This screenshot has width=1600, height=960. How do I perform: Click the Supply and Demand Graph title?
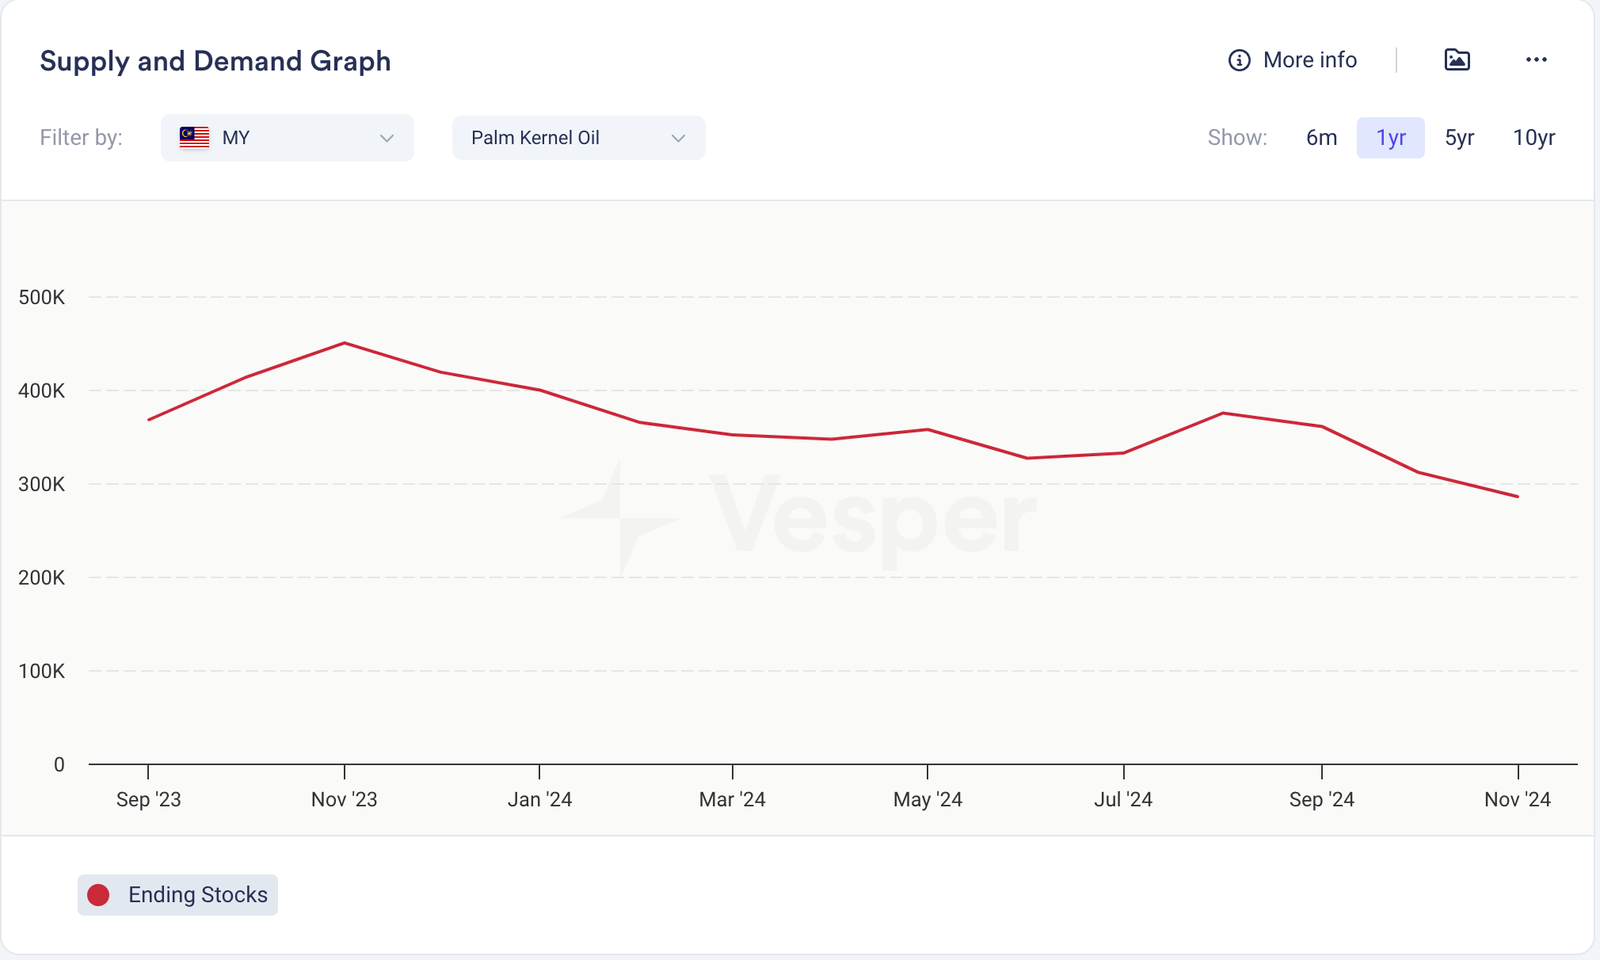pos(215,61)
